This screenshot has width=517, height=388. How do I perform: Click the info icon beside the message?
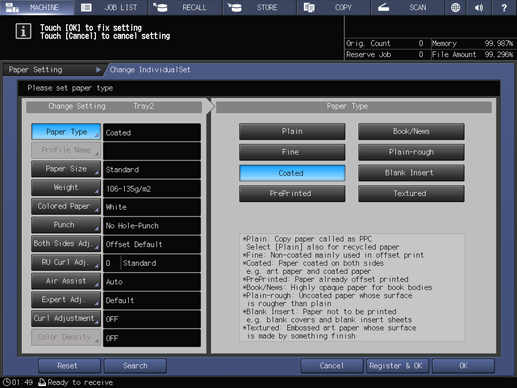point(23,31)
